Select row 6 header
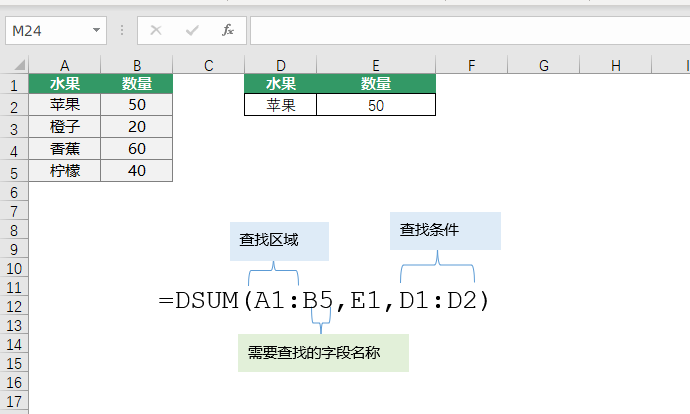This screenshot has width=690, height=414. (x=14, y=192)
